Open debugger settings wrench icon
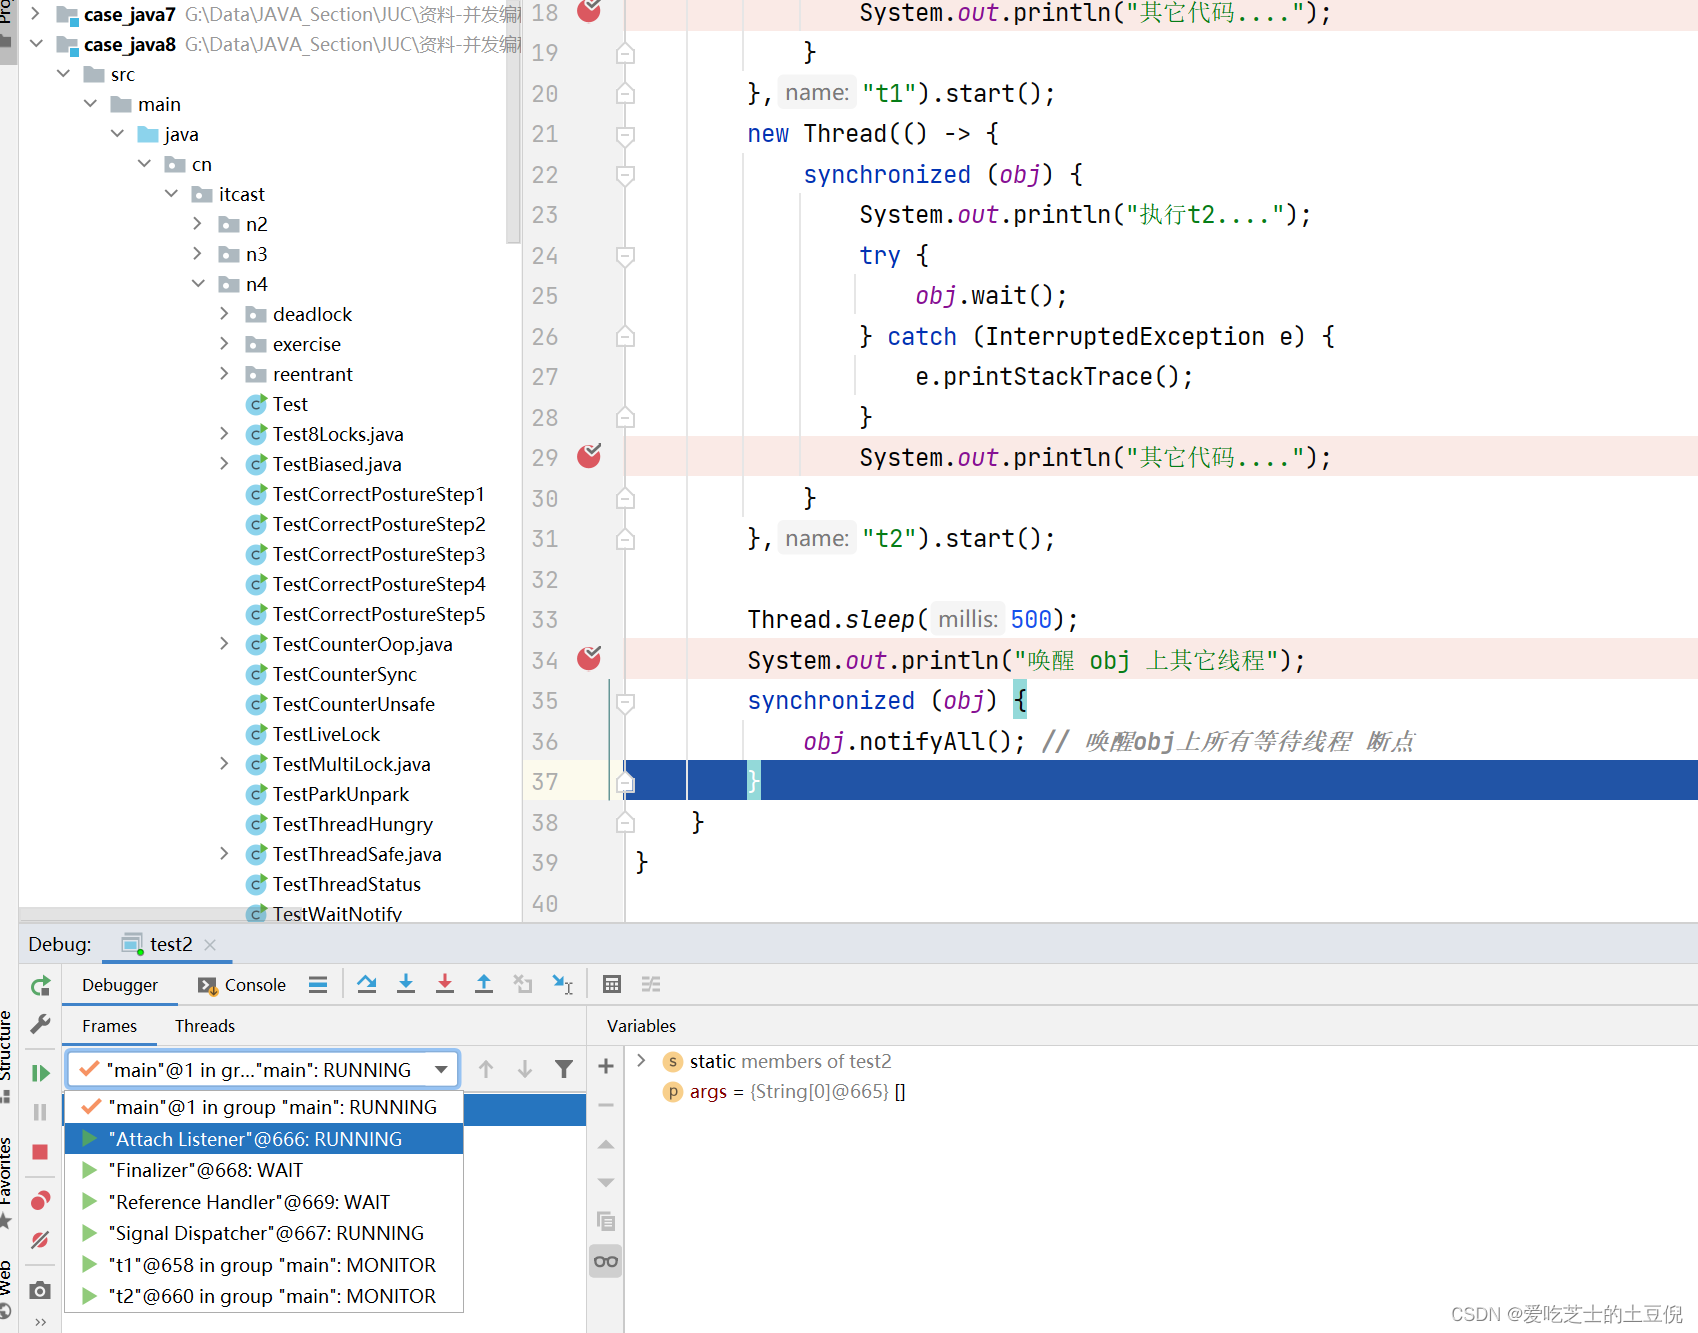The height and width of the screenshot is (1333, 1698). pos(40,1024)
